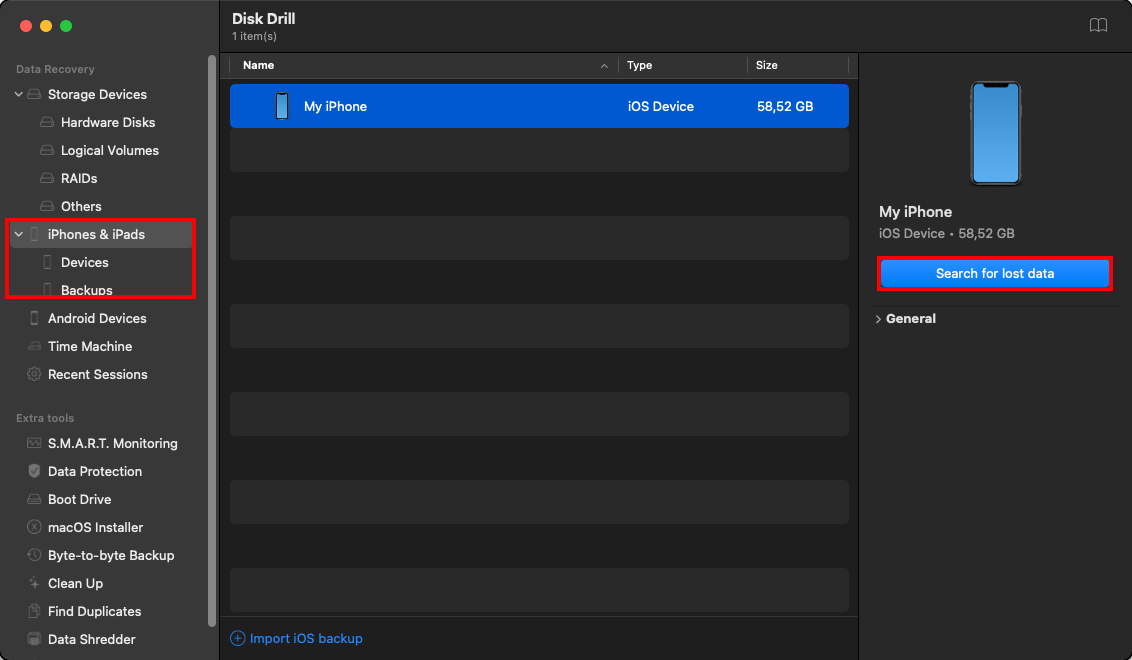Open Time Machine recovery
1132x660 pixels.
tap(90, 347)
